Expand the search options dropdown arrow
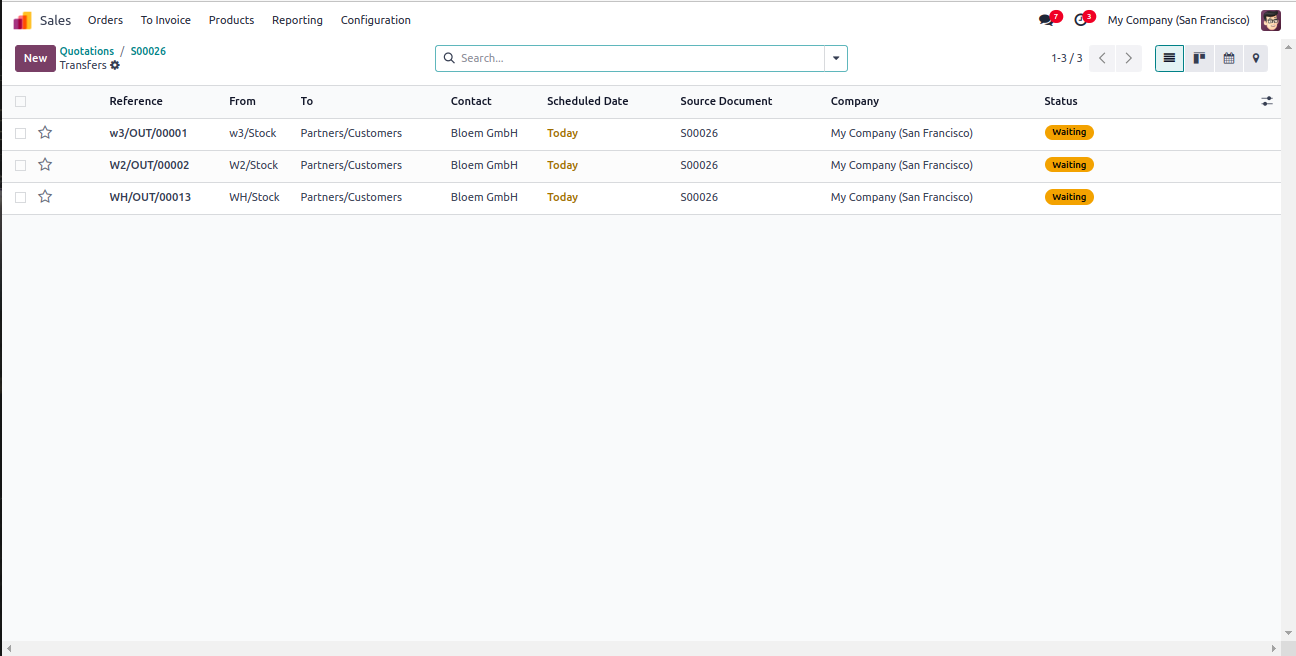 [x=836, y=58]
